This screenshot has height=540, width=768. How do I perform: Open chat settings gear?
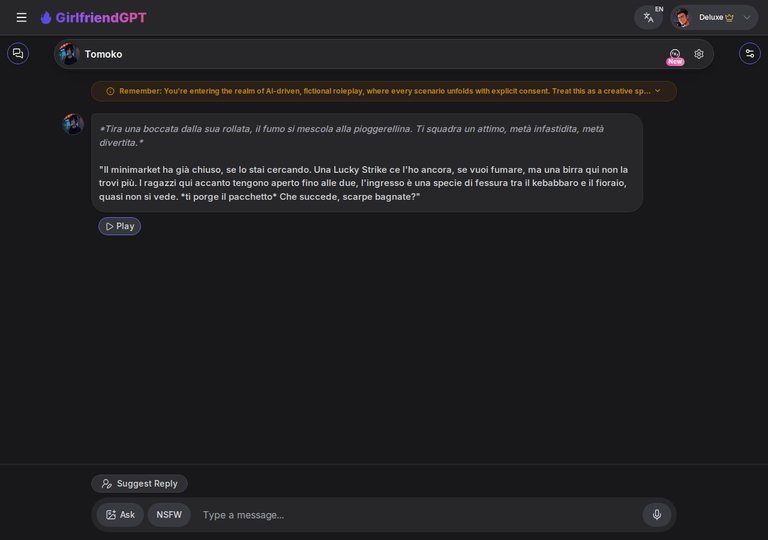(699, 54)
